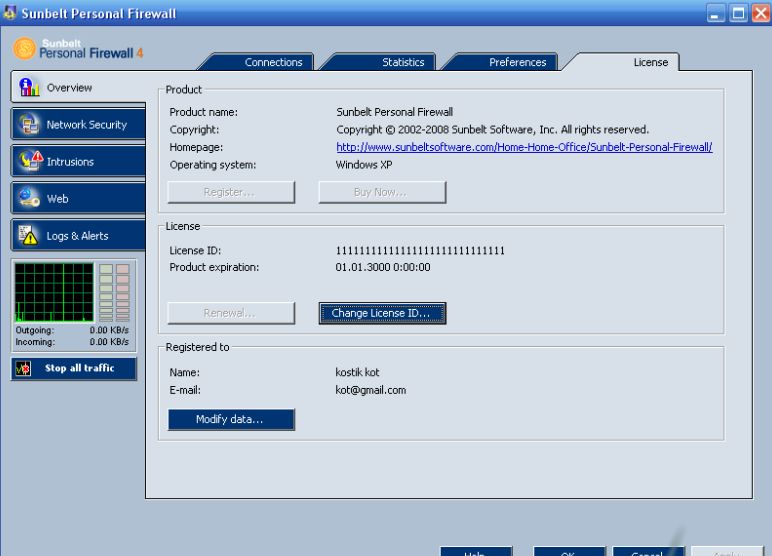The image size is (772, 556).
Task: Click the Help button at bottom
Action: [476, 552]
